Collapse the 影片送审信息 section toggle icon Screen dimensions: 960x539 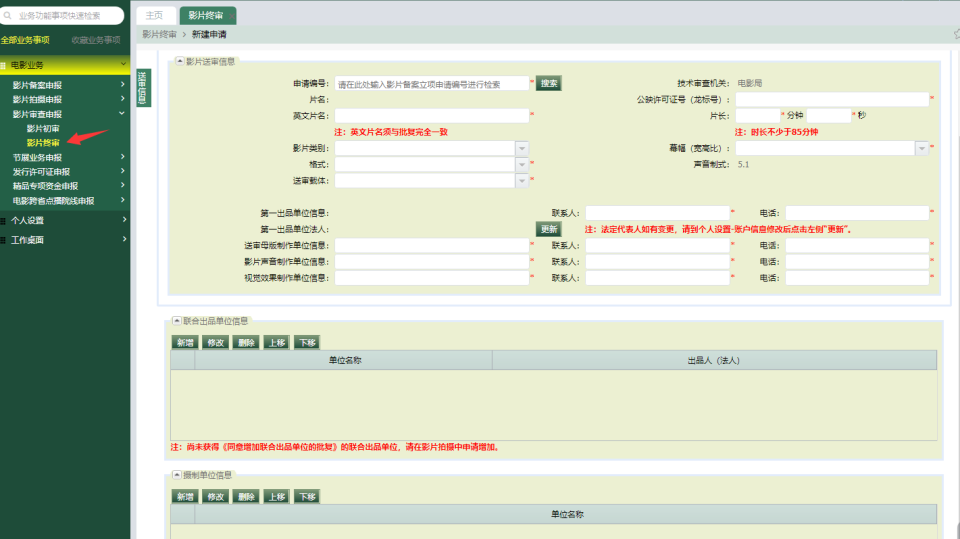(x=180, y=61)
